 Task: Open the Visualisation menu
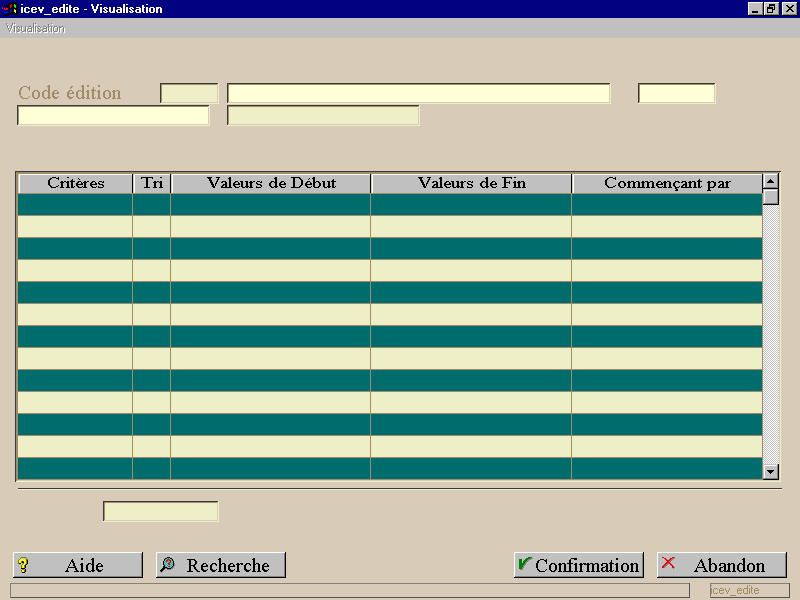coord(35,28)
